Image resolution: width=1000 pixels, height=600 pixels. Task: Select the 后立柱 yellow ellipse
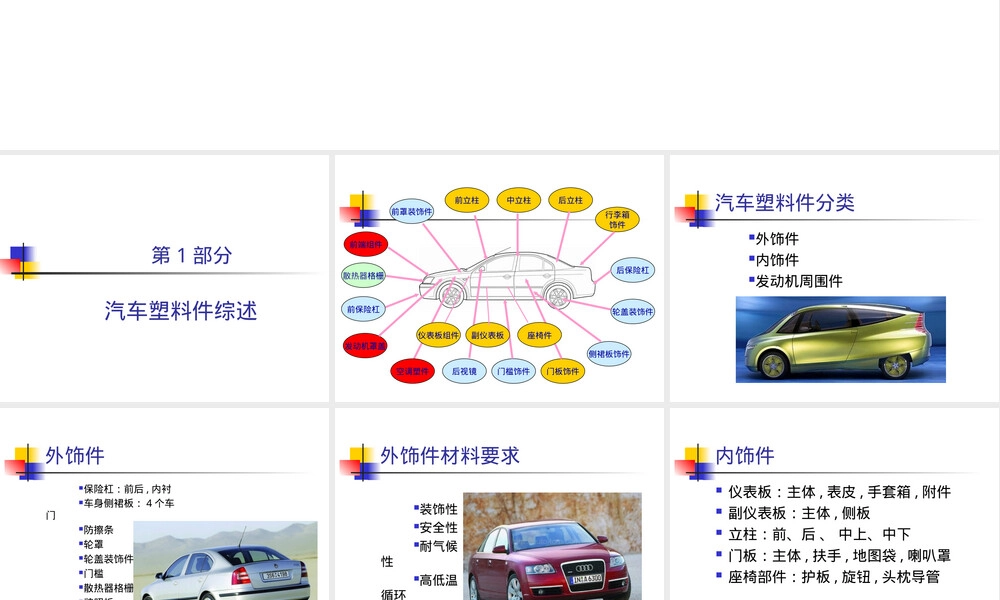pos(570,200)
